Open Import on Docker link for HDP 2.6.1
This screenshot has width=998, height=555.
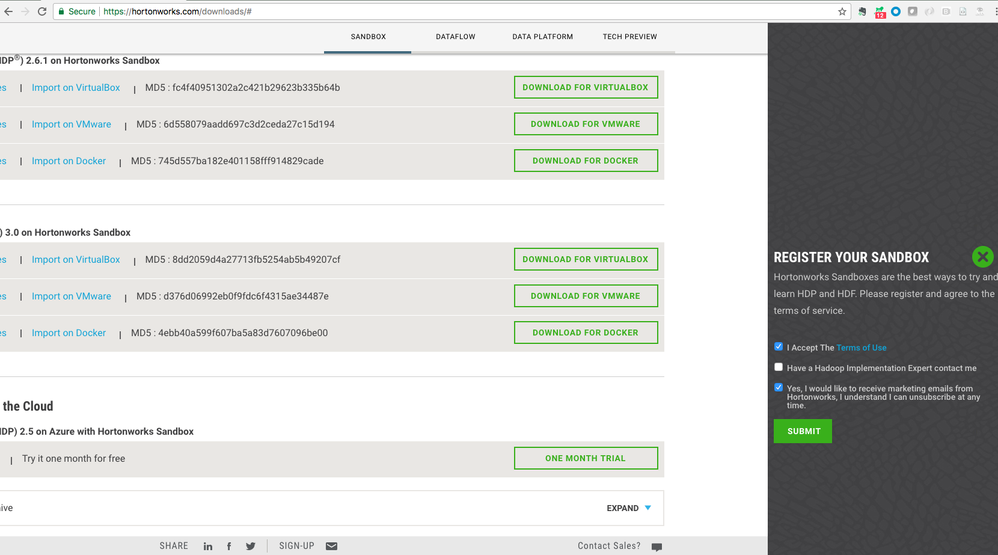(x=69, y=161)
